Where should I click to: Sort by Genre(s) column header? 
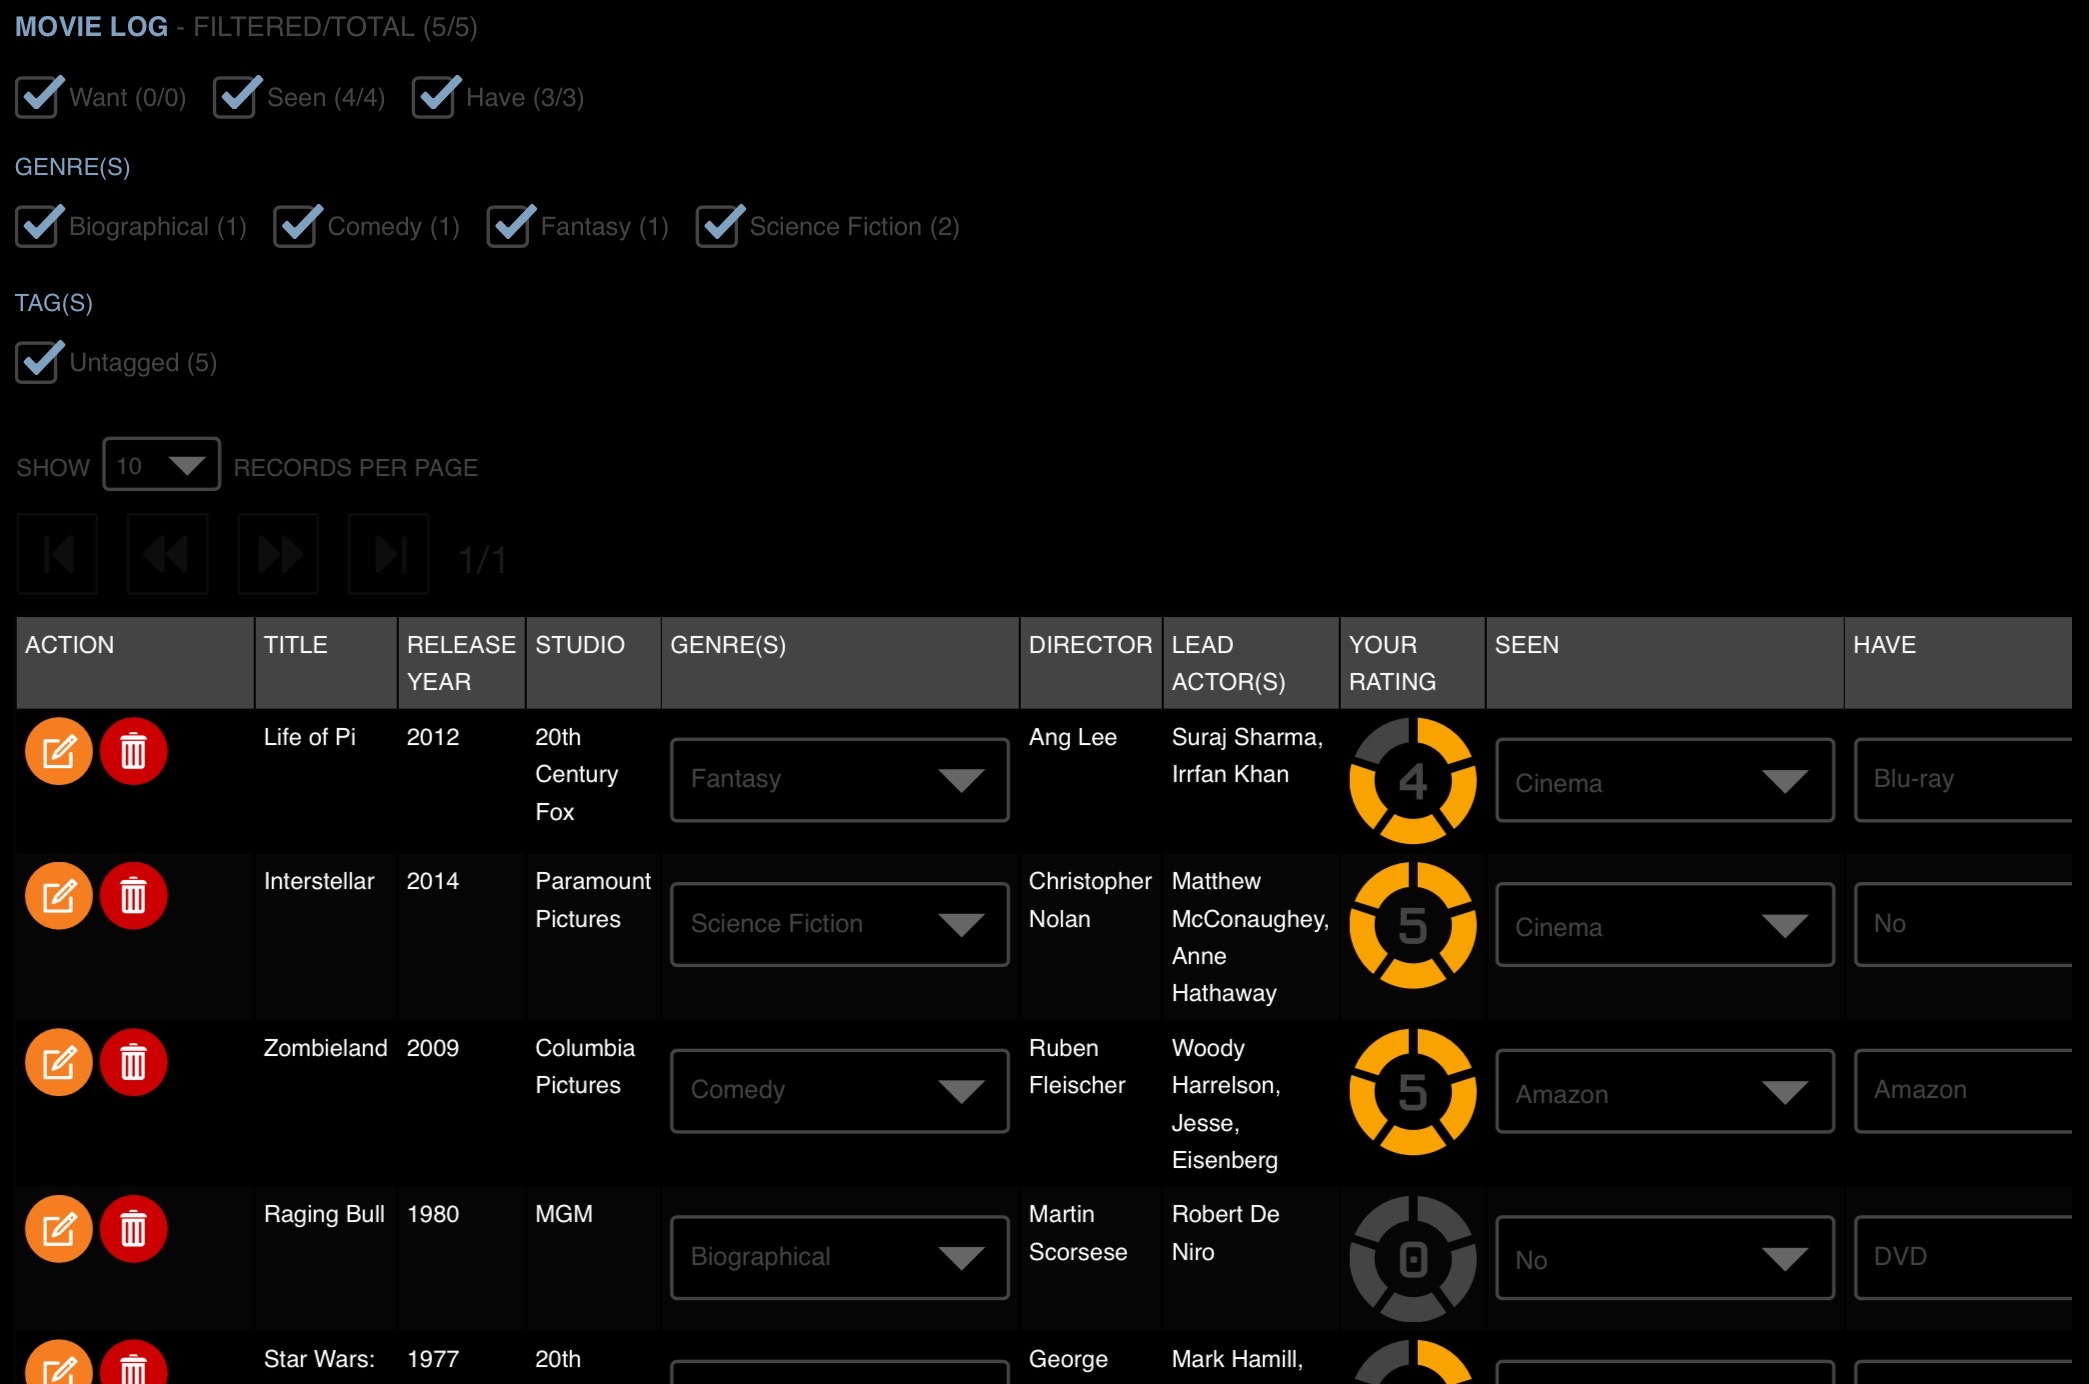[x=840, y=663]
